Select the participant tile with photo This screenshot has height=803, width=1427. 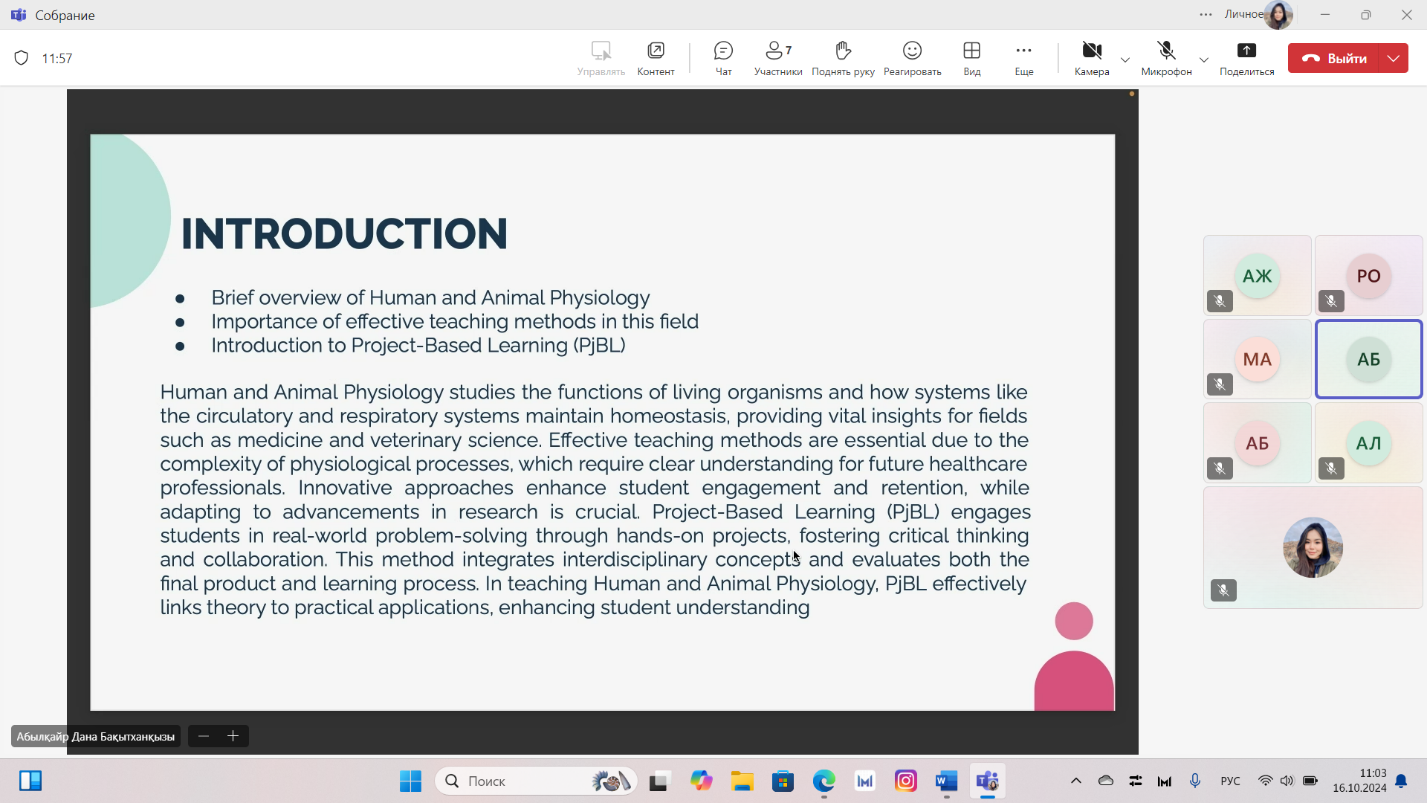click(x=1313, y=547)
